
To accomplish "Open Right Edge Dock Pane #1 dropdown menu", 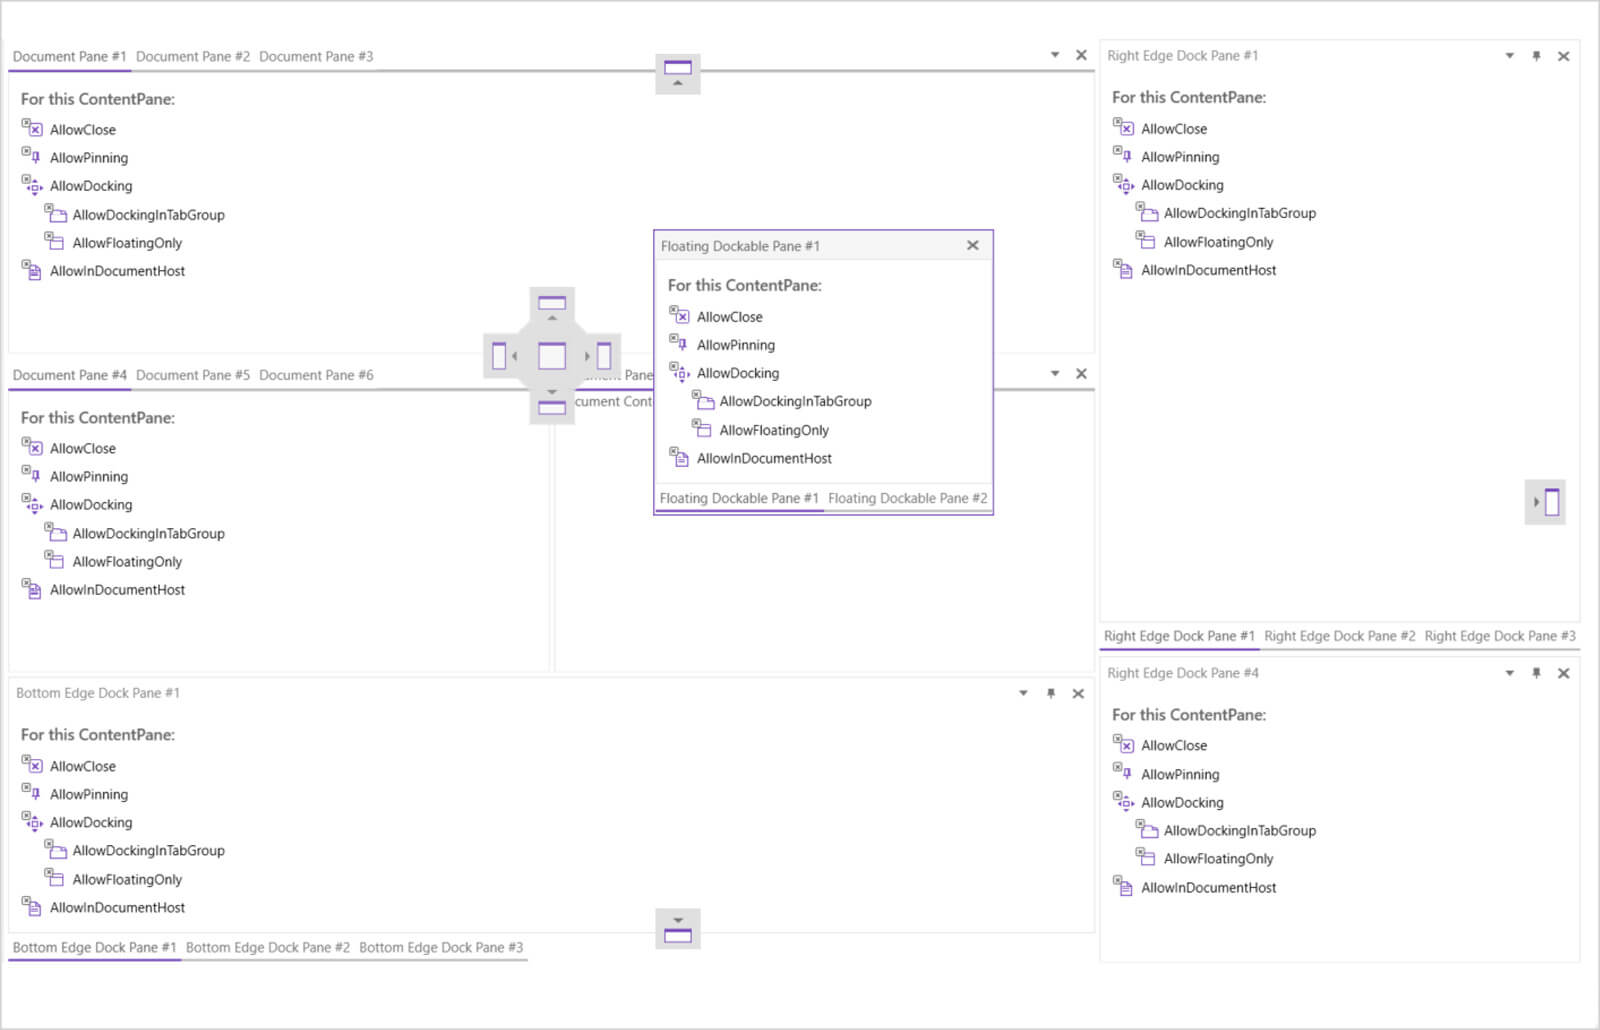I will coord(1509,56).
